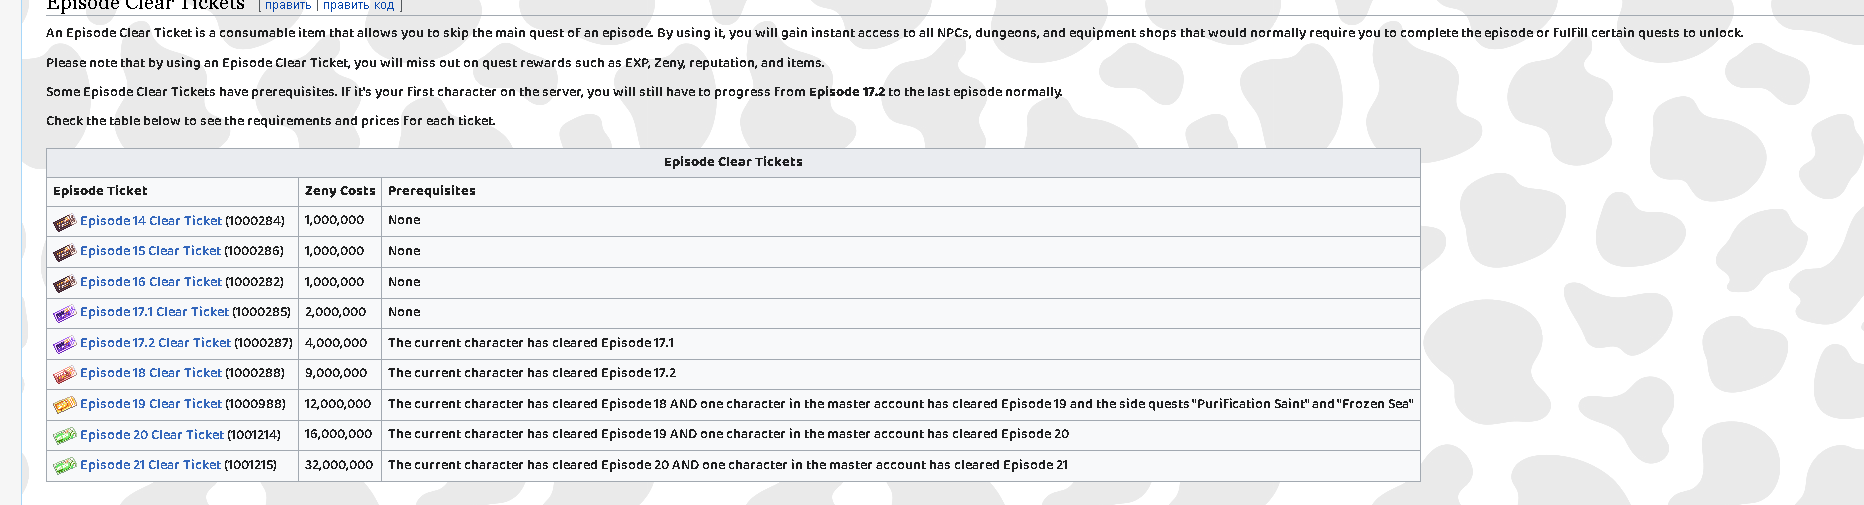Click the Episode 17.1 Clear Ticket icon
1864x505 pixels.
tap(65, 313)
